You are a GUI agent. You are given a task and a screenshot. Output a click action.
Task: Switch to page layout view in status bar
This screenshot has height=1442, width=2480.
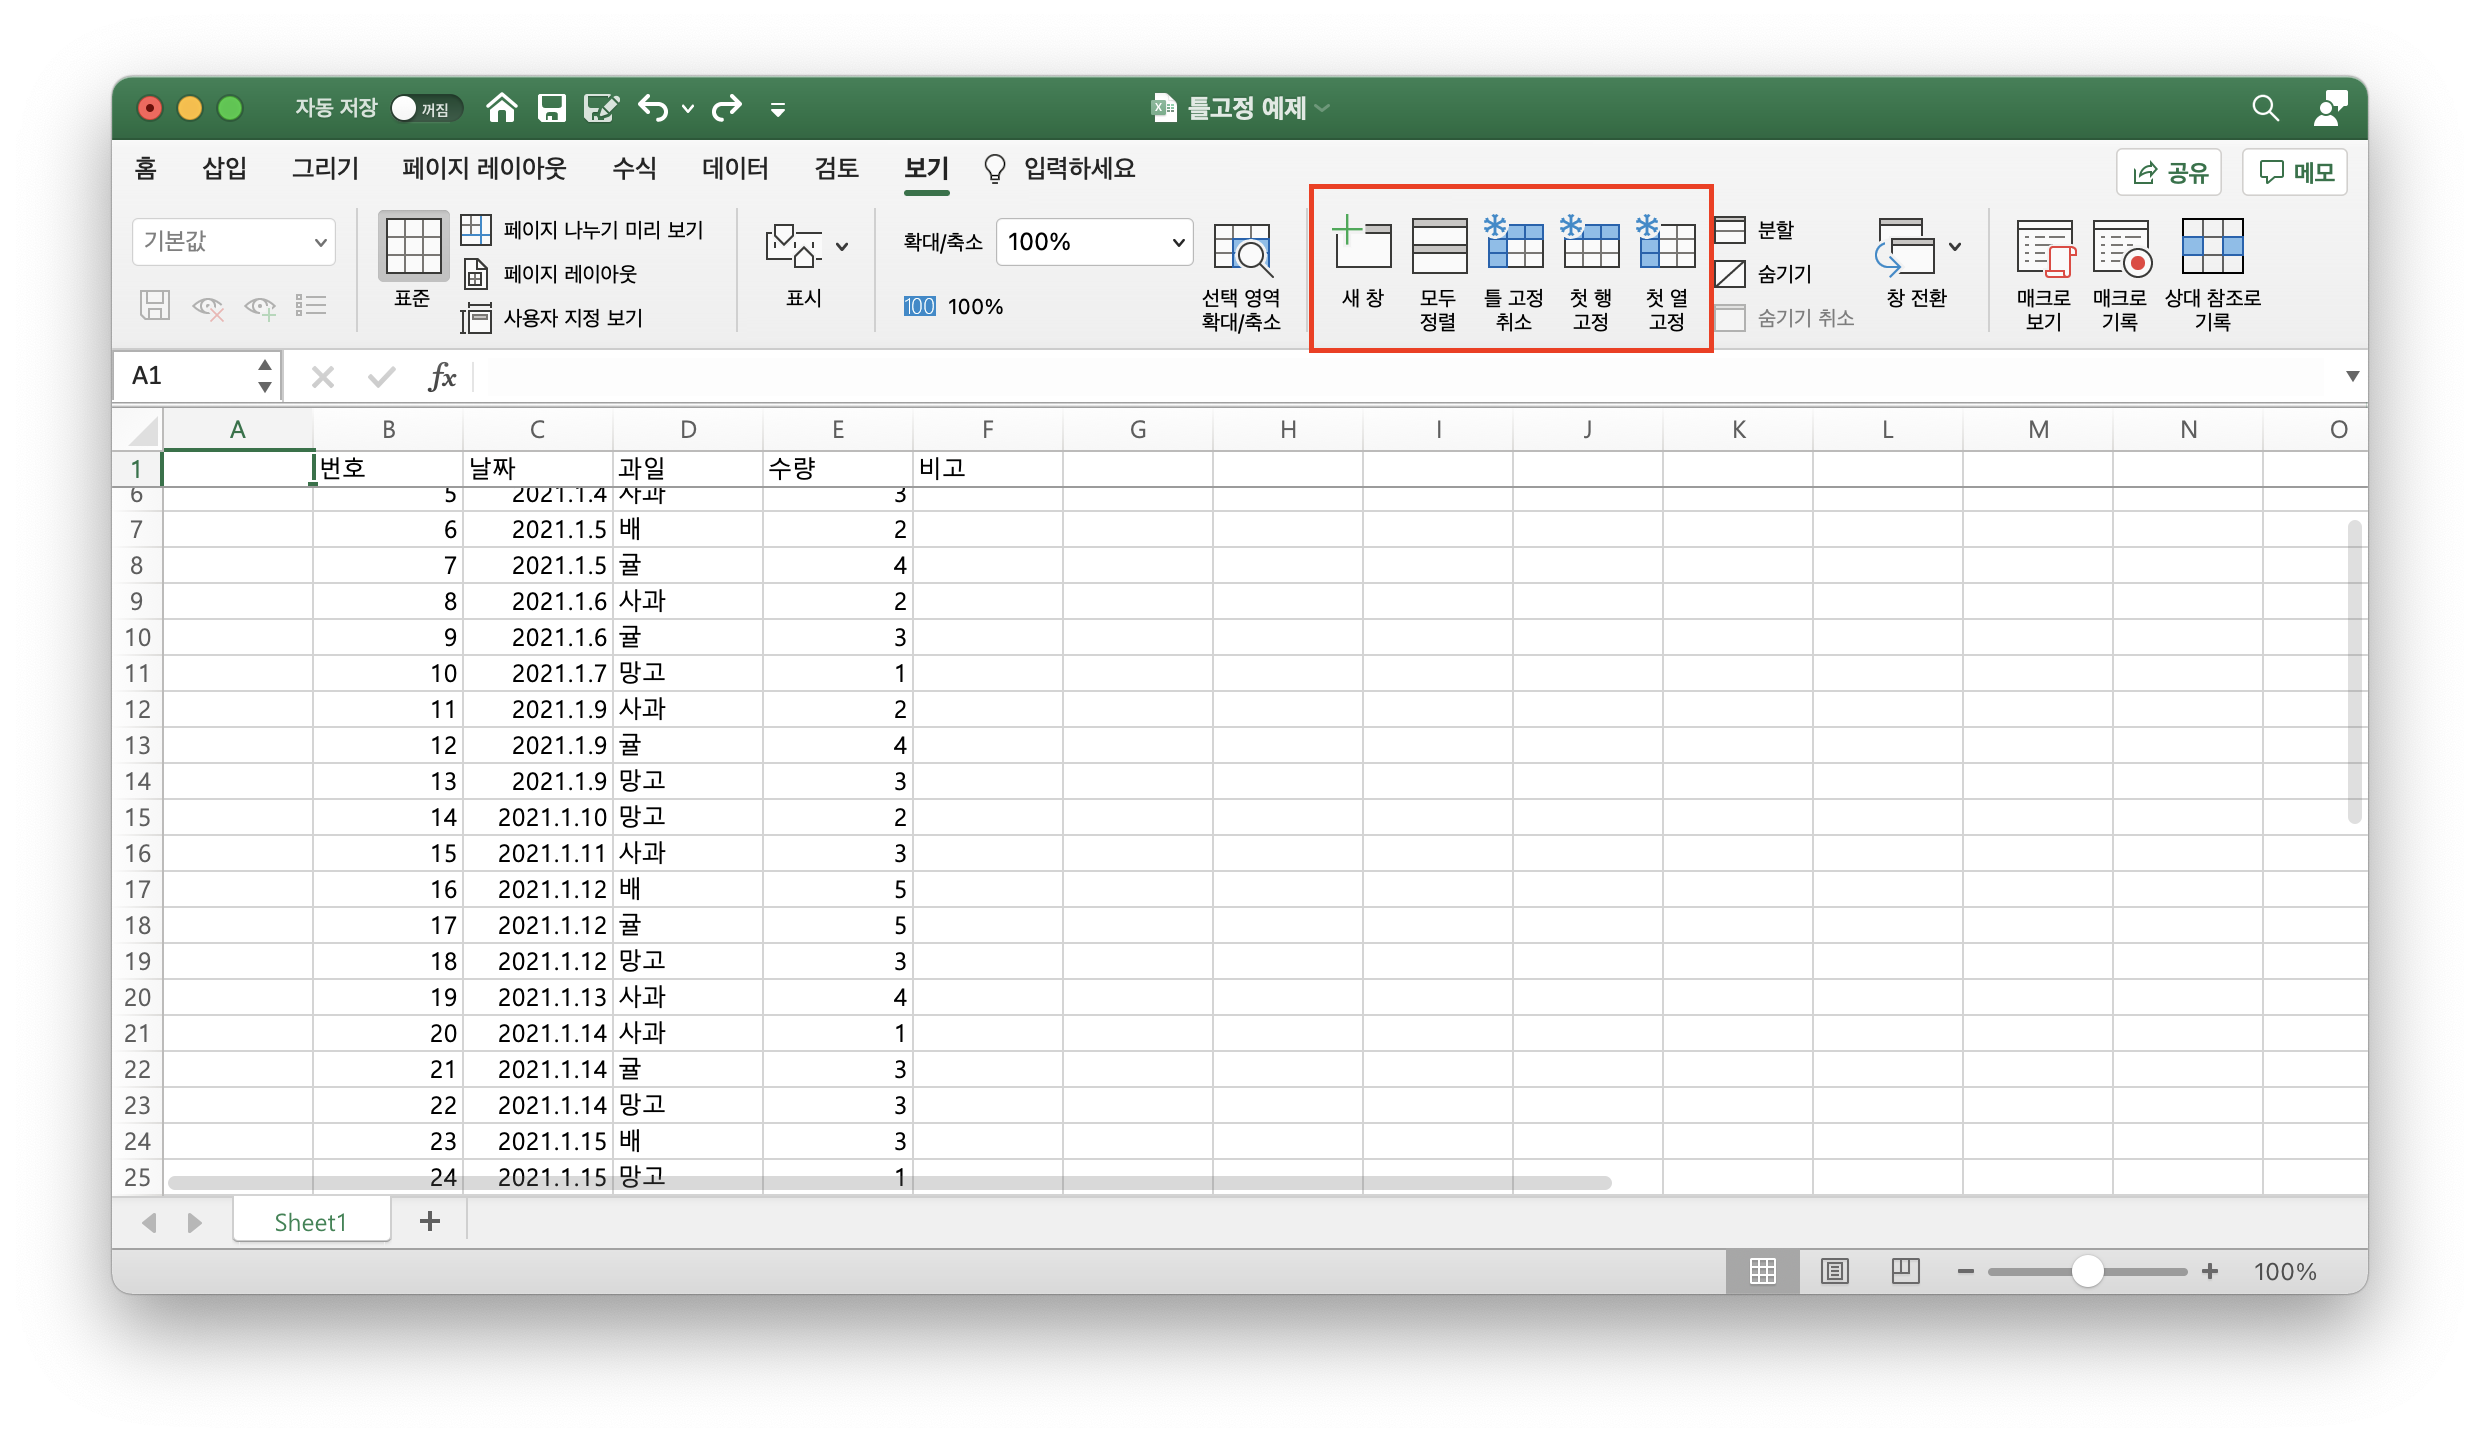(x=1834, y=1271)
